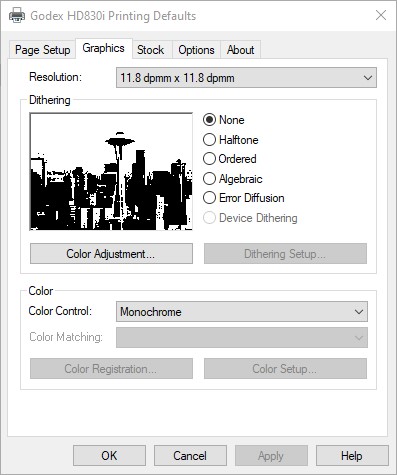
Task: Open the Stock tab
Action: pyautogui.click(x=151, y=50)
